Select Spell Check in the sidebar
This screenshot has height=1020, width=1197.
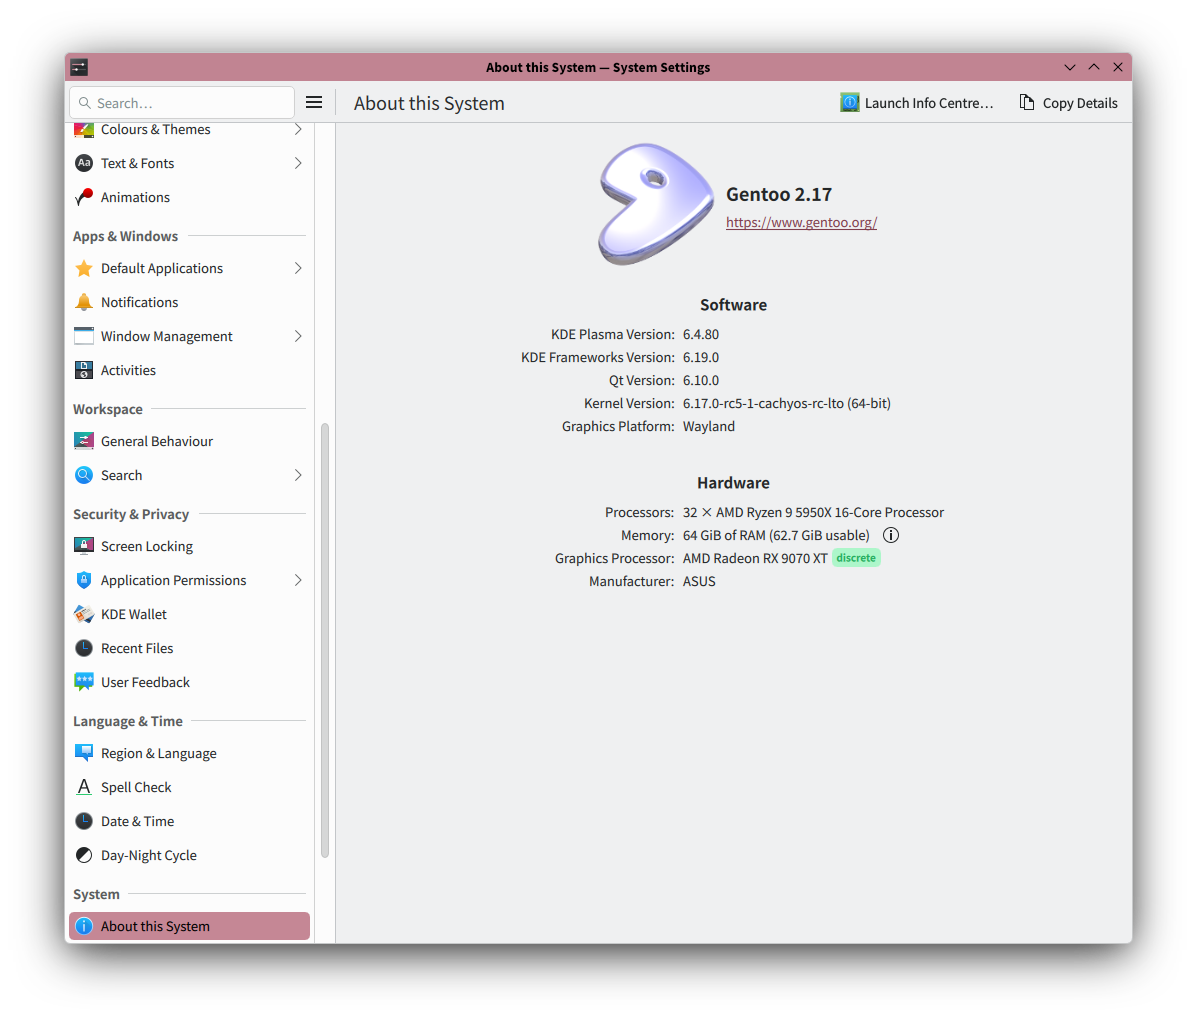(189, 787)
